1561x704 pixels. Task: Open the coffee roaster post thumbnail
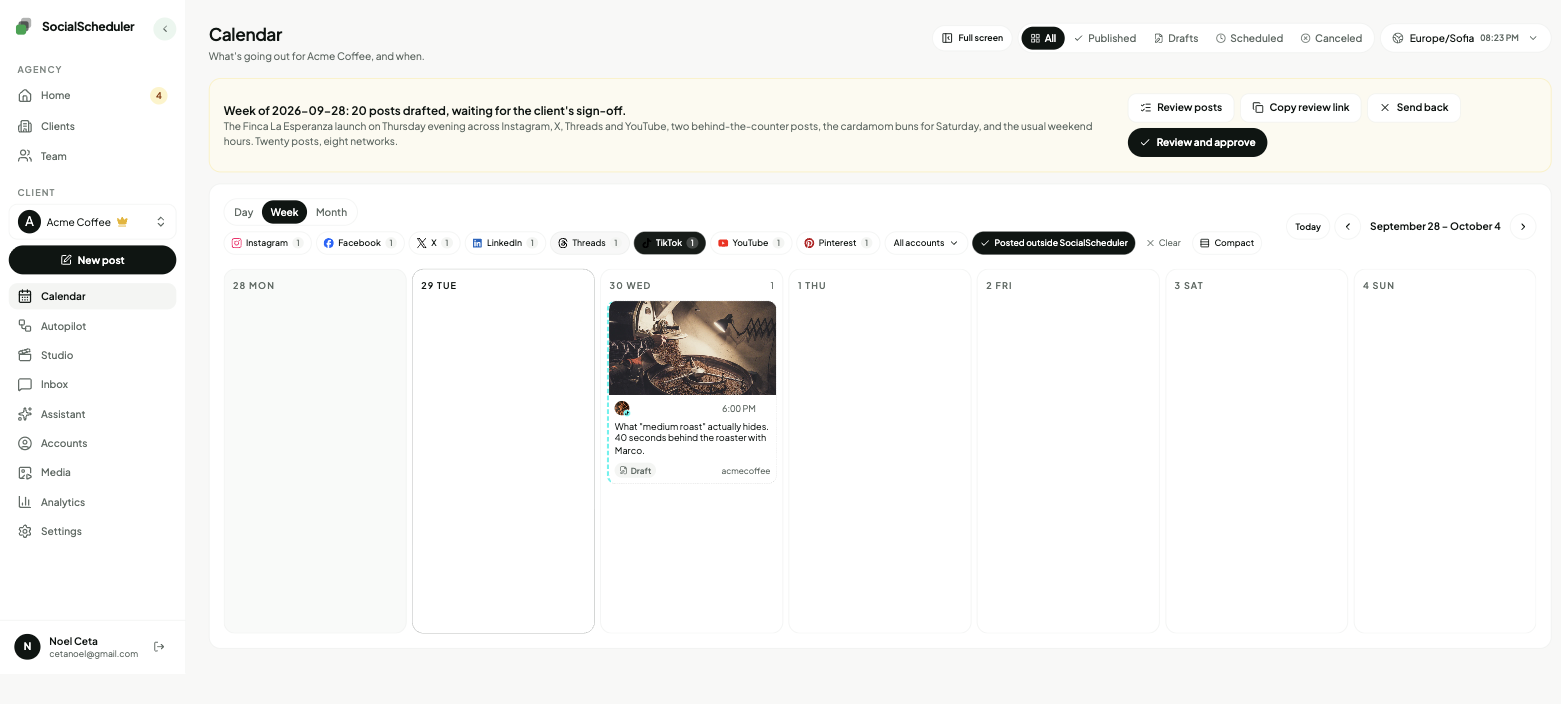692,348
